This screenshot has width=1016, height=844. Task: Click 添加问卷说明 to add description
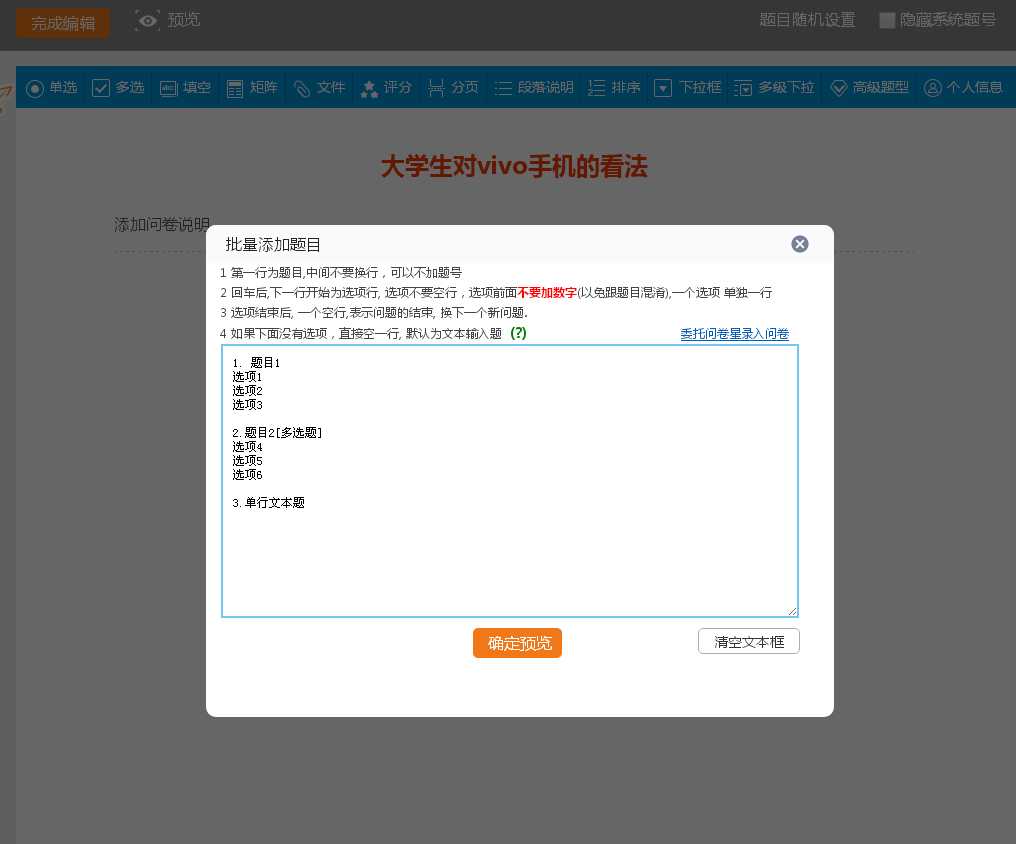(x=161, y=225)
